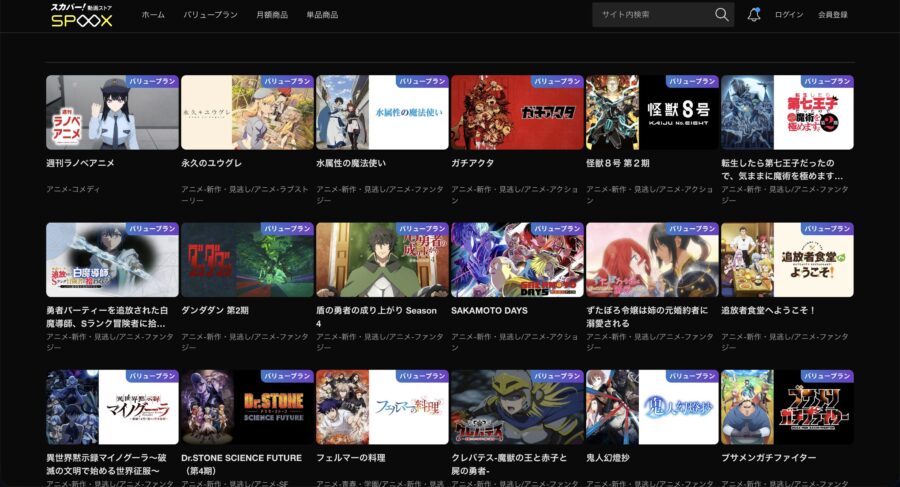Open the 怪獣8号 第2期 thumbnail
The width and height of the screenshot is (900, 487).
coord(652,112)
